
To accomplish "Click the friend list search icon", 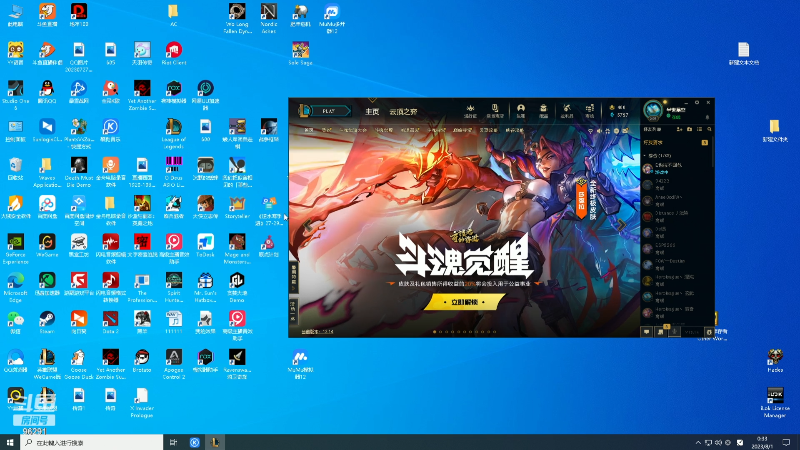I will pyautogui.click(x=709, y=130).
